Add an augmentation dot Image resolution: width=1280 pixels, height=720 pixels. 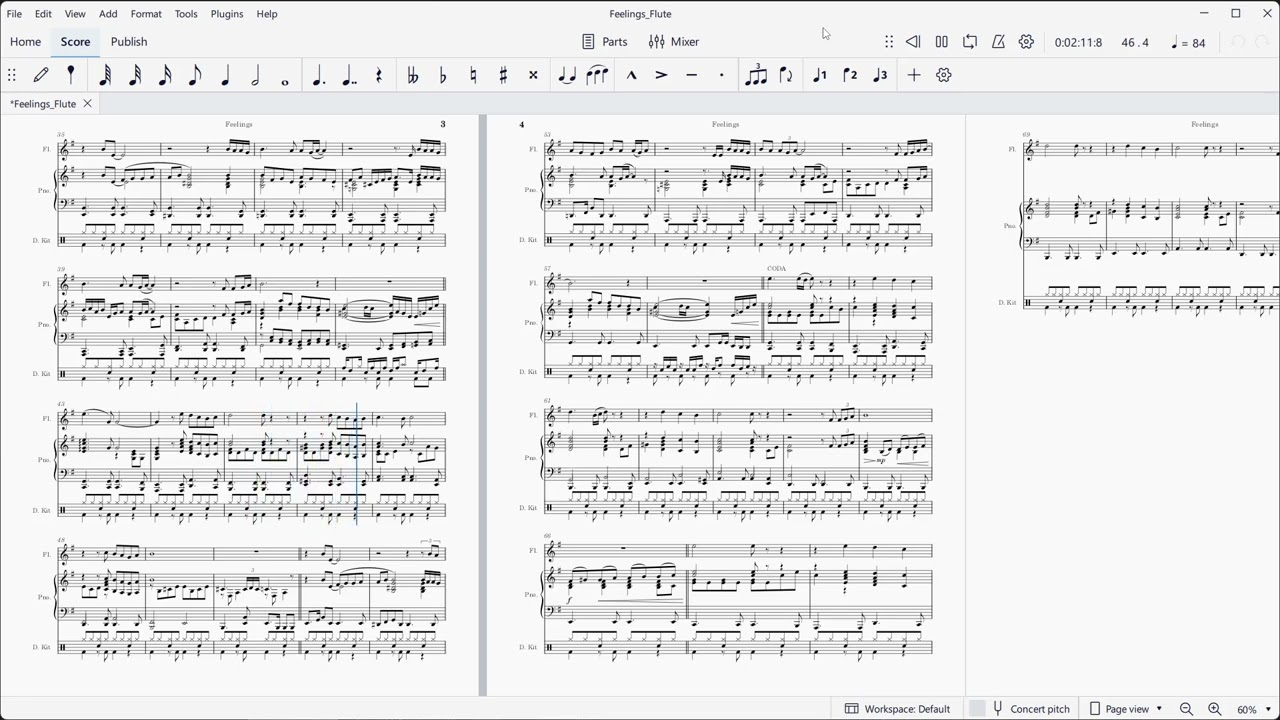(x=319, y=75)
